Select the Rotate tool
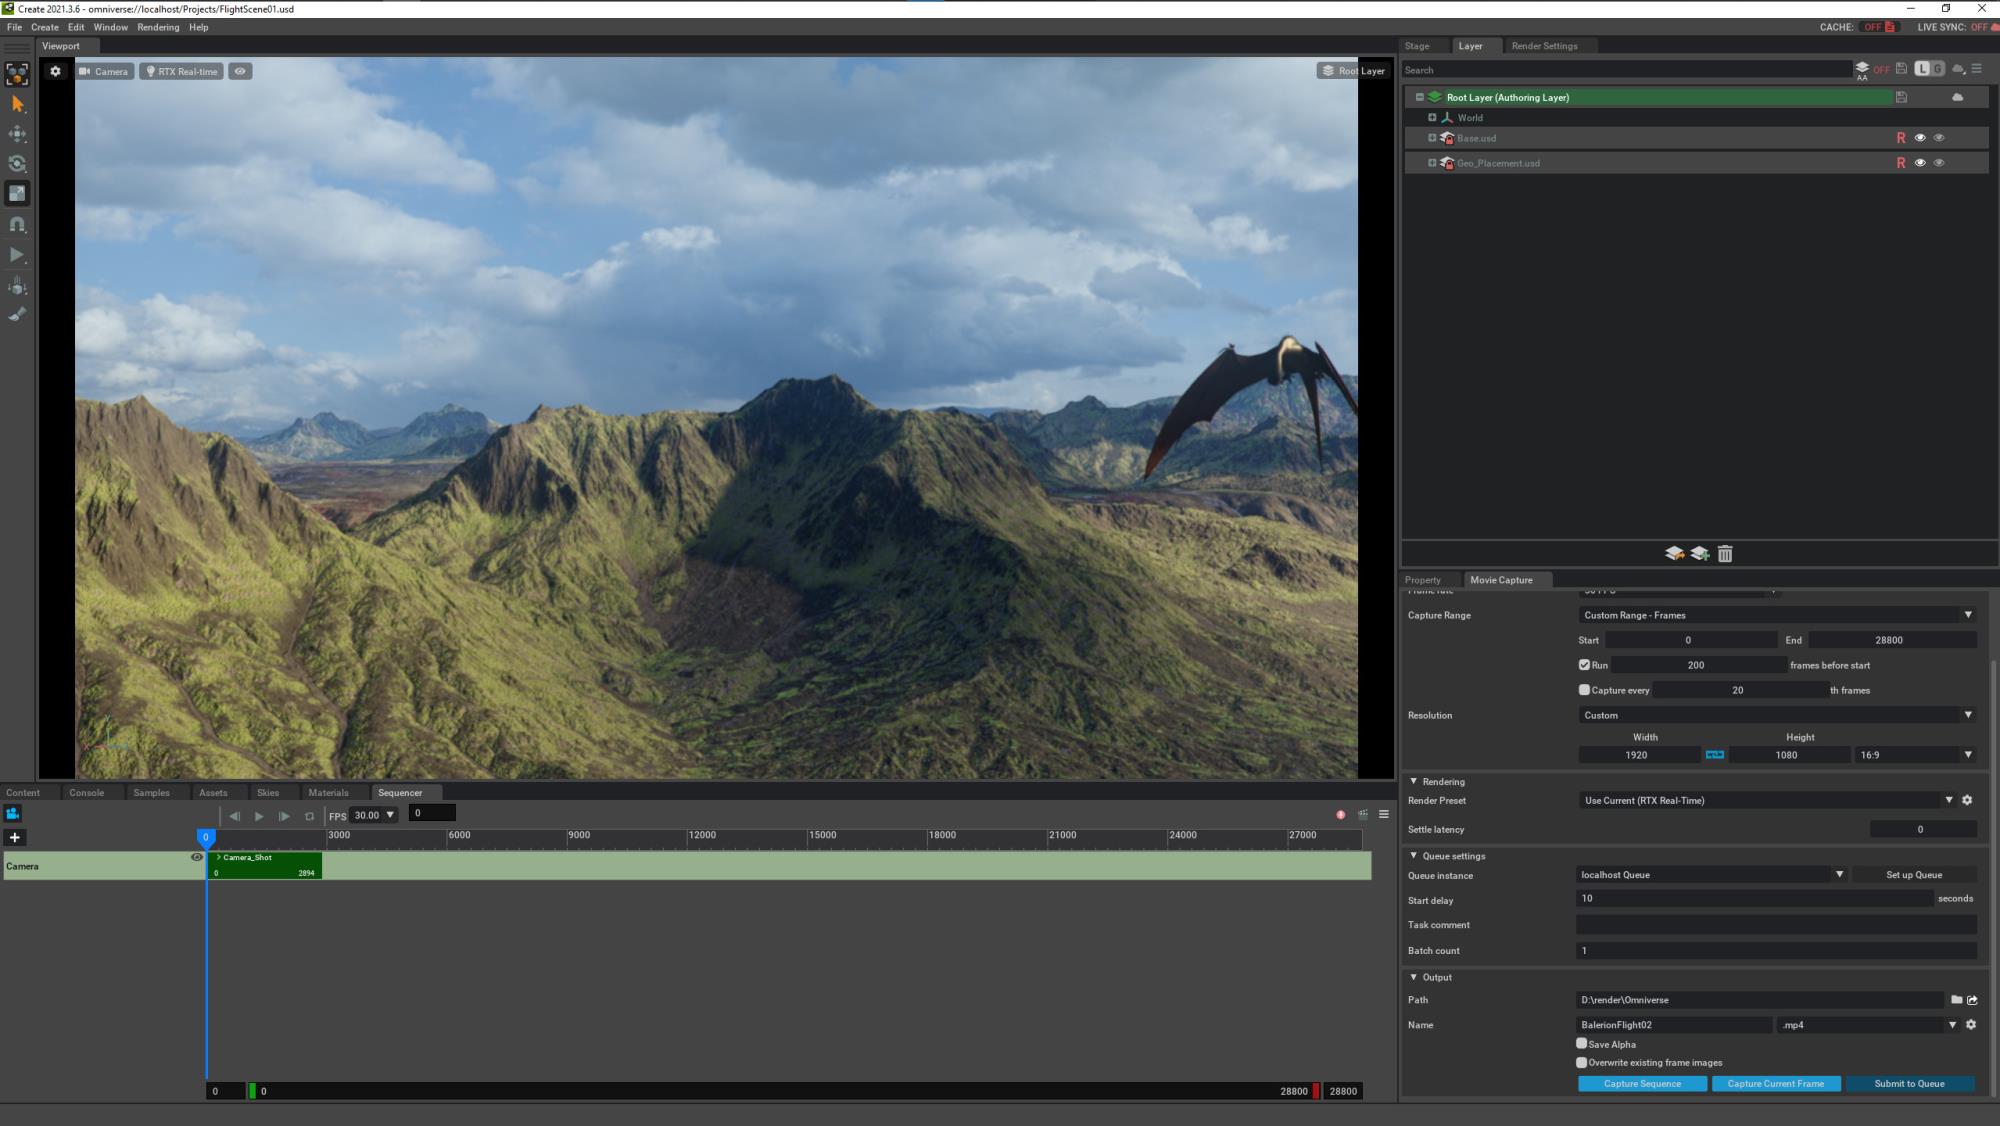Viewport: 2000px width, 1126px height. [x=17, y=164]
